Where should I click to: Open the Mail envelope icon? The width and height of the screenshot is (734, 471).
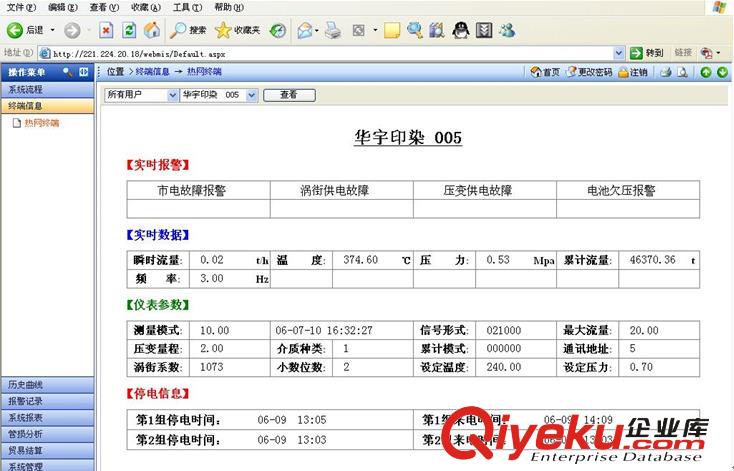(305, 30)
